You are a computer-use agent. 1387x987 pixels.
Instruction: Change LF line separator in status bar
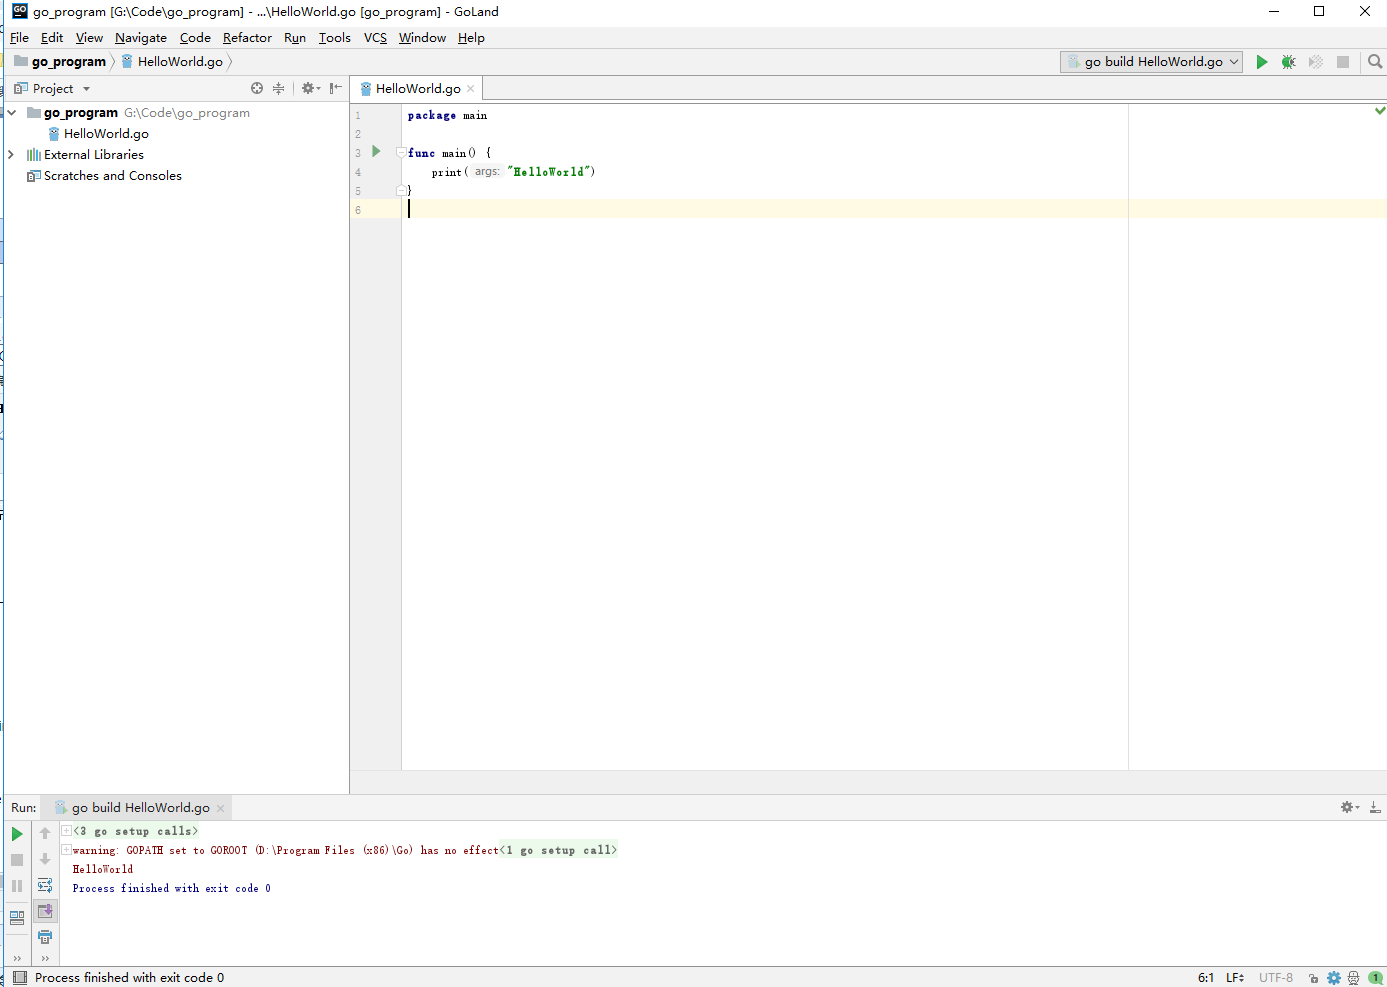tap(1235, 978)
